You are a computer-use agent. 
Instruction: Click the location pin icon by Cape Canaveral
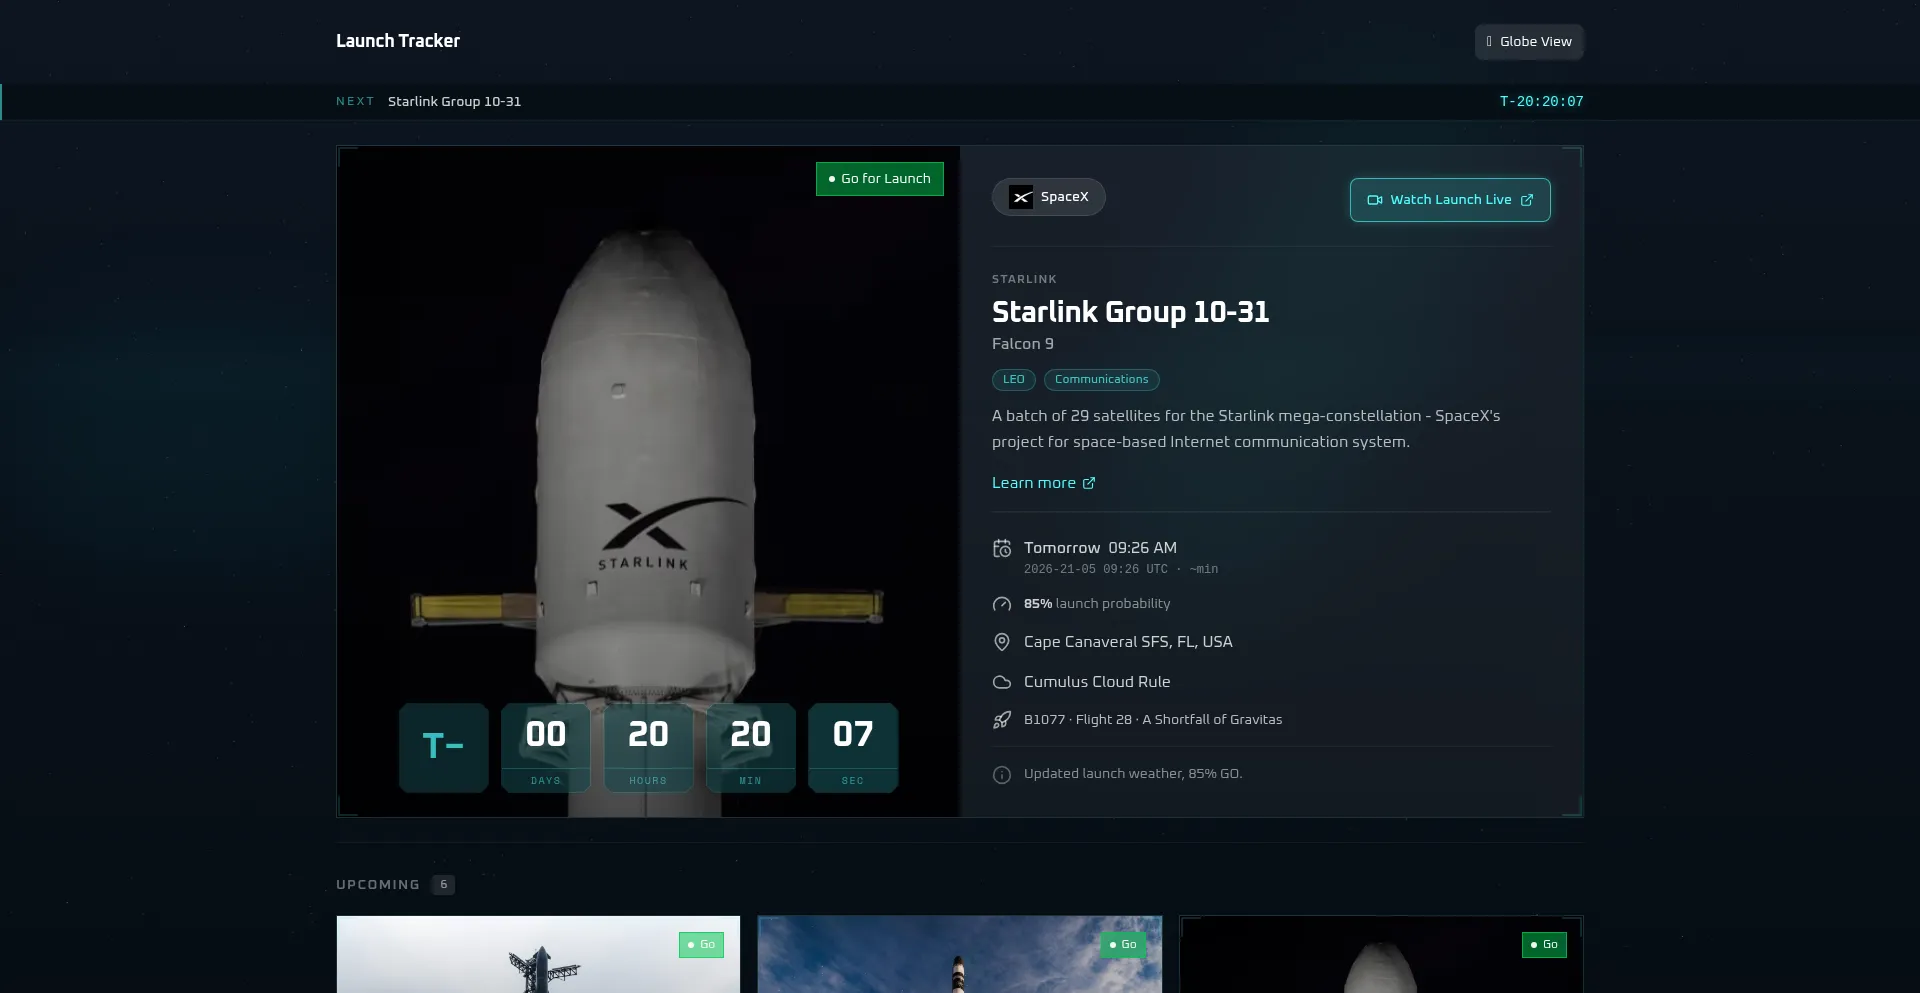[x=1002, y=642]
